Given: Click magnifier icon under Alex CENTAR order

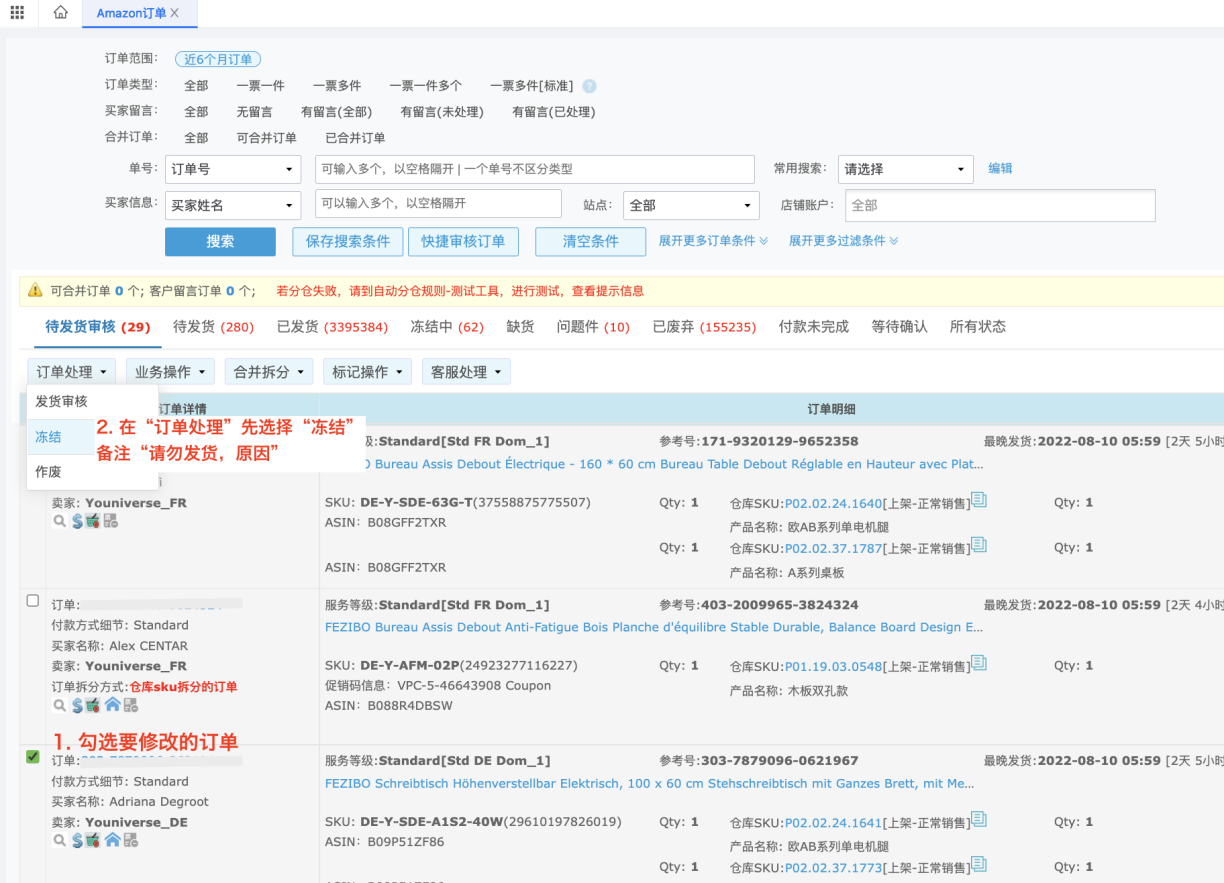Looking at the screenshot, I should point(60,705).
